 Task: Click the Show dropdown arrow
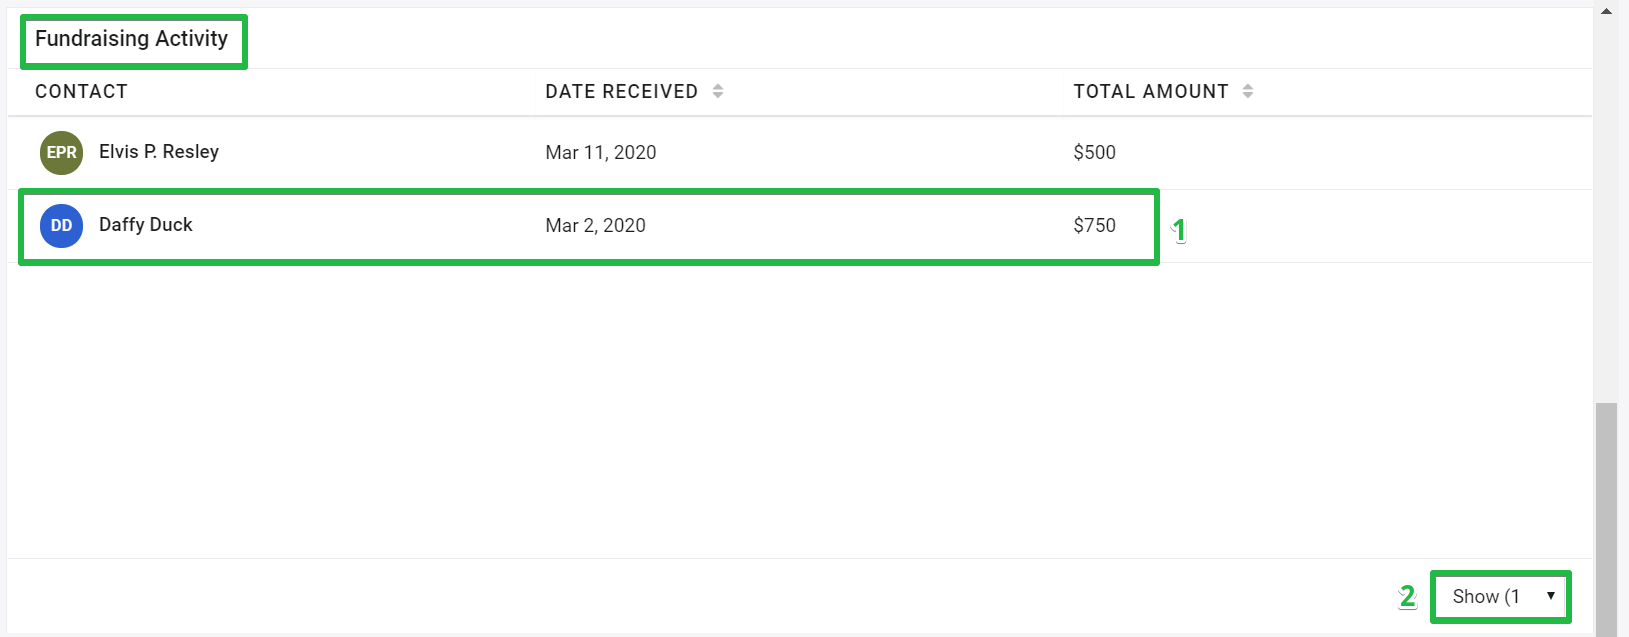[1551, 596]
